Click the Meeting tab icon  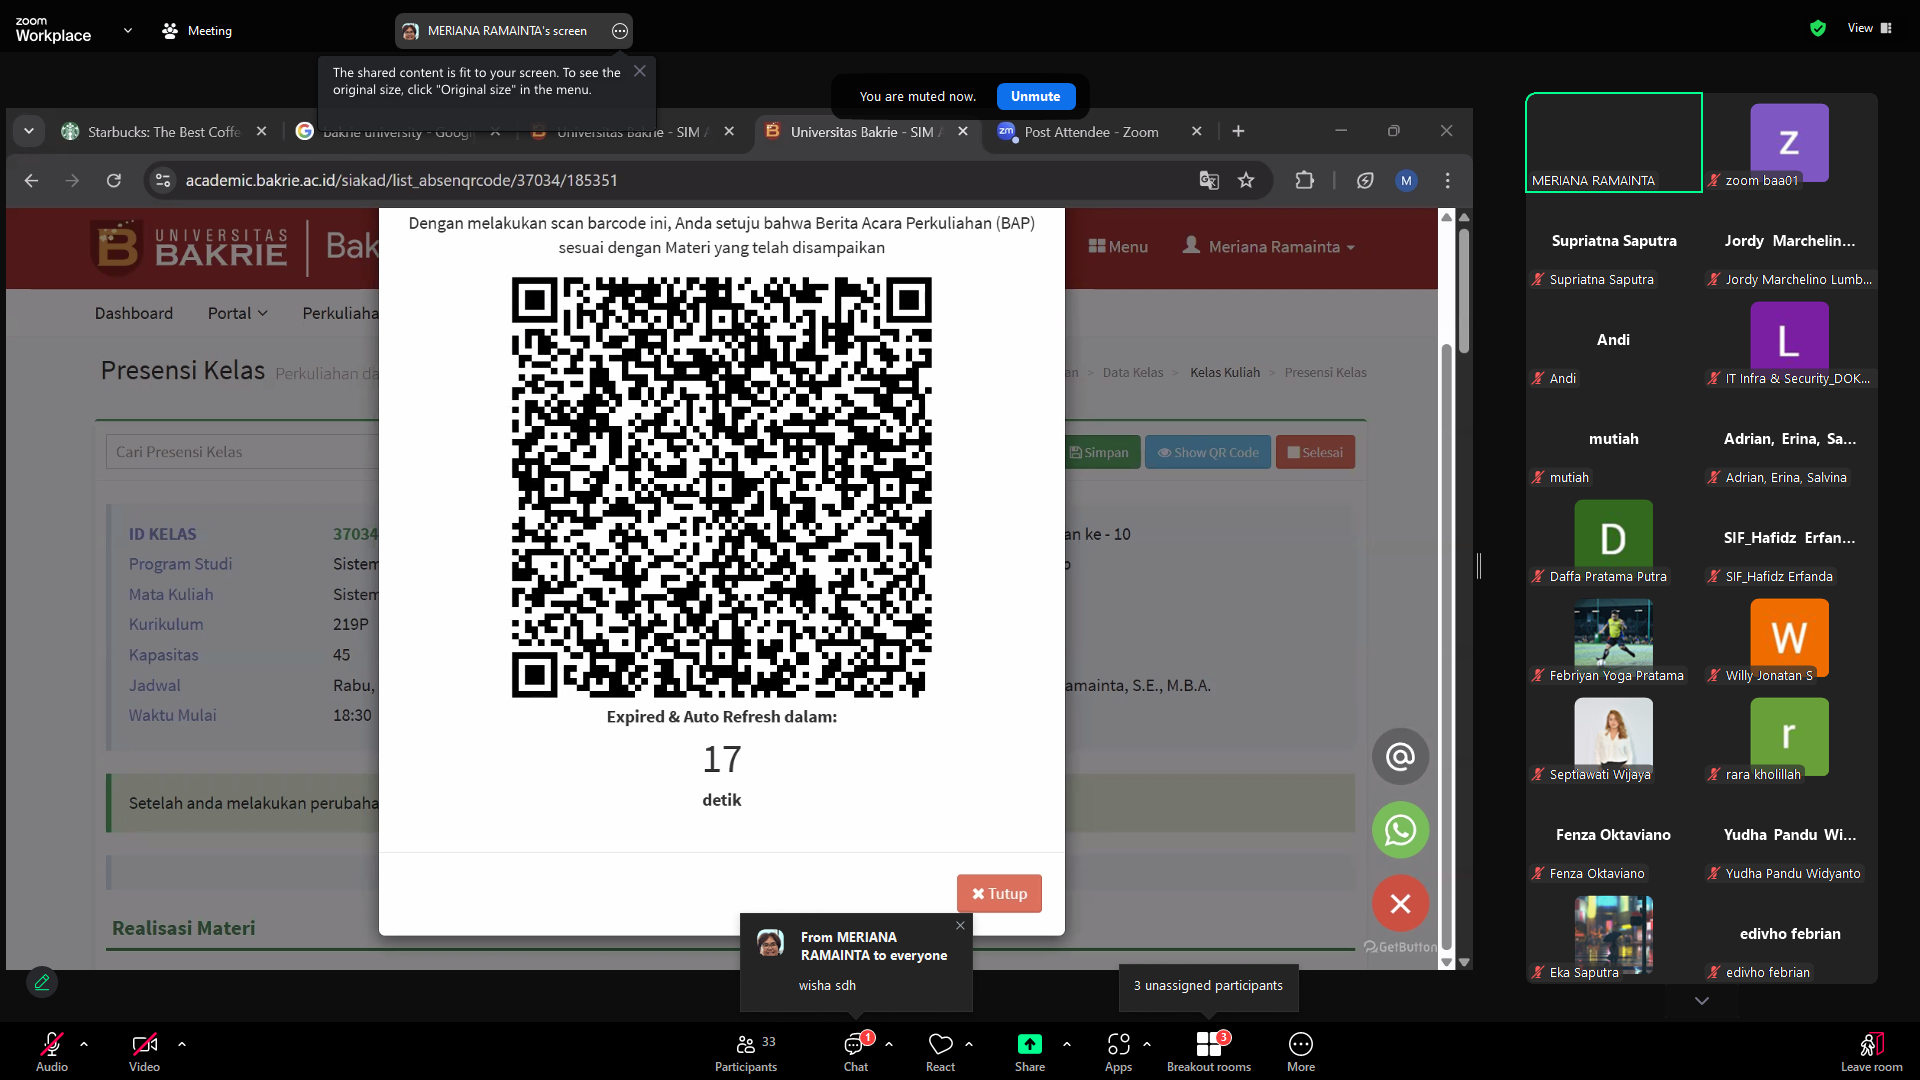170,31
